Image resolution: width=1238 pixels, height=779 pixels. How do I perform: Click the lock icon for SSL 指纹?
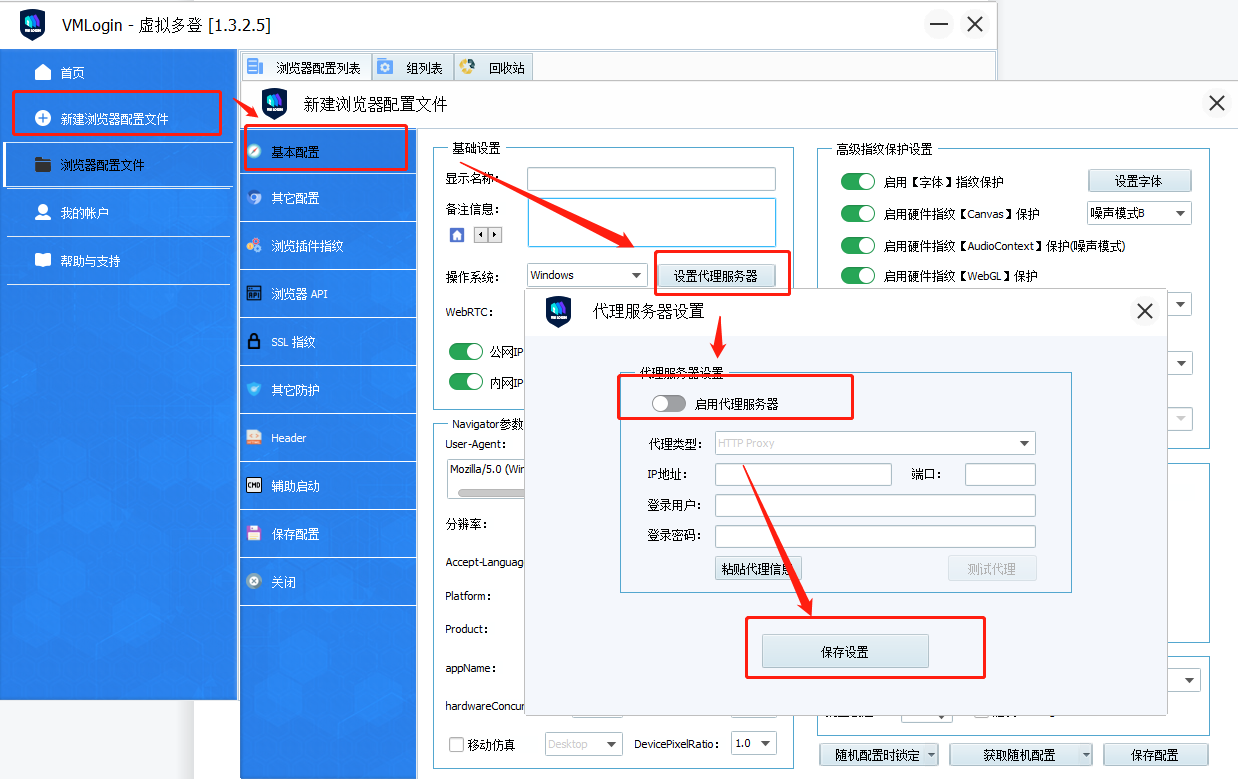coord(254,342)
